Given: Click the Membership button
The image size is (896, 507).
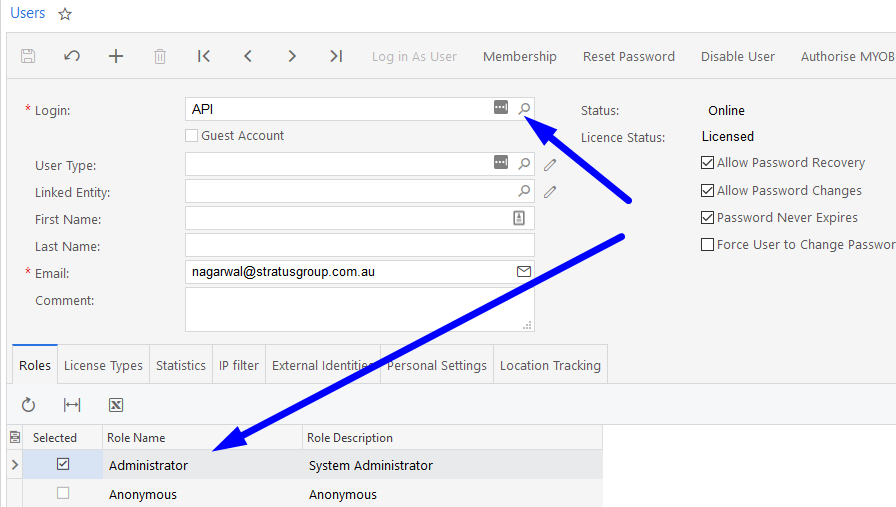Looking at the screenshot, I should pos(520,57).
